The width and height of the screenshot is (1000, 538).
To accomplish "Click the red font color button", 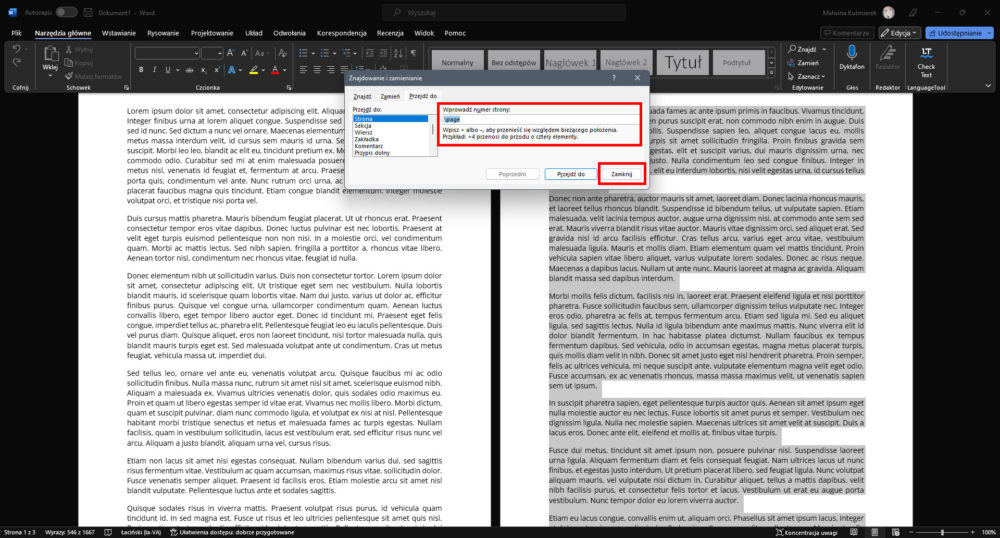I will [x=275, y=69].
